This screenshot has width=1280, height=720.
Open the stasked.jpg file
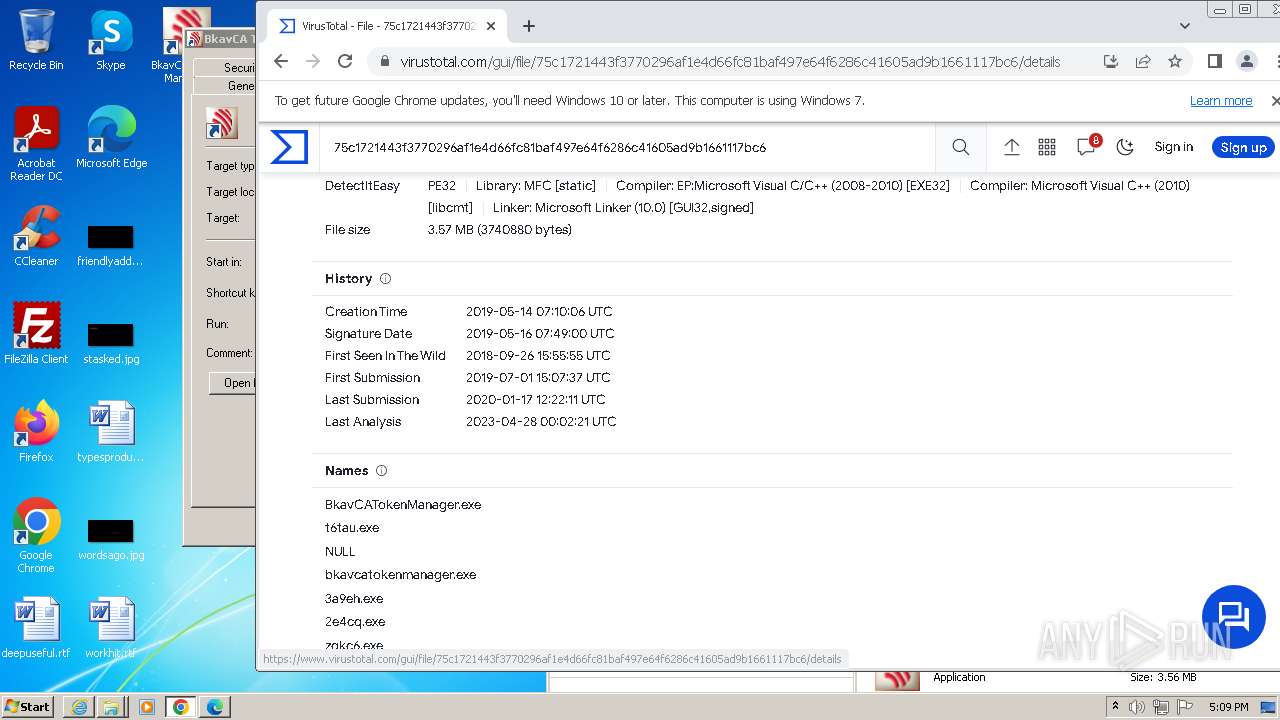[x=111, y=343]
